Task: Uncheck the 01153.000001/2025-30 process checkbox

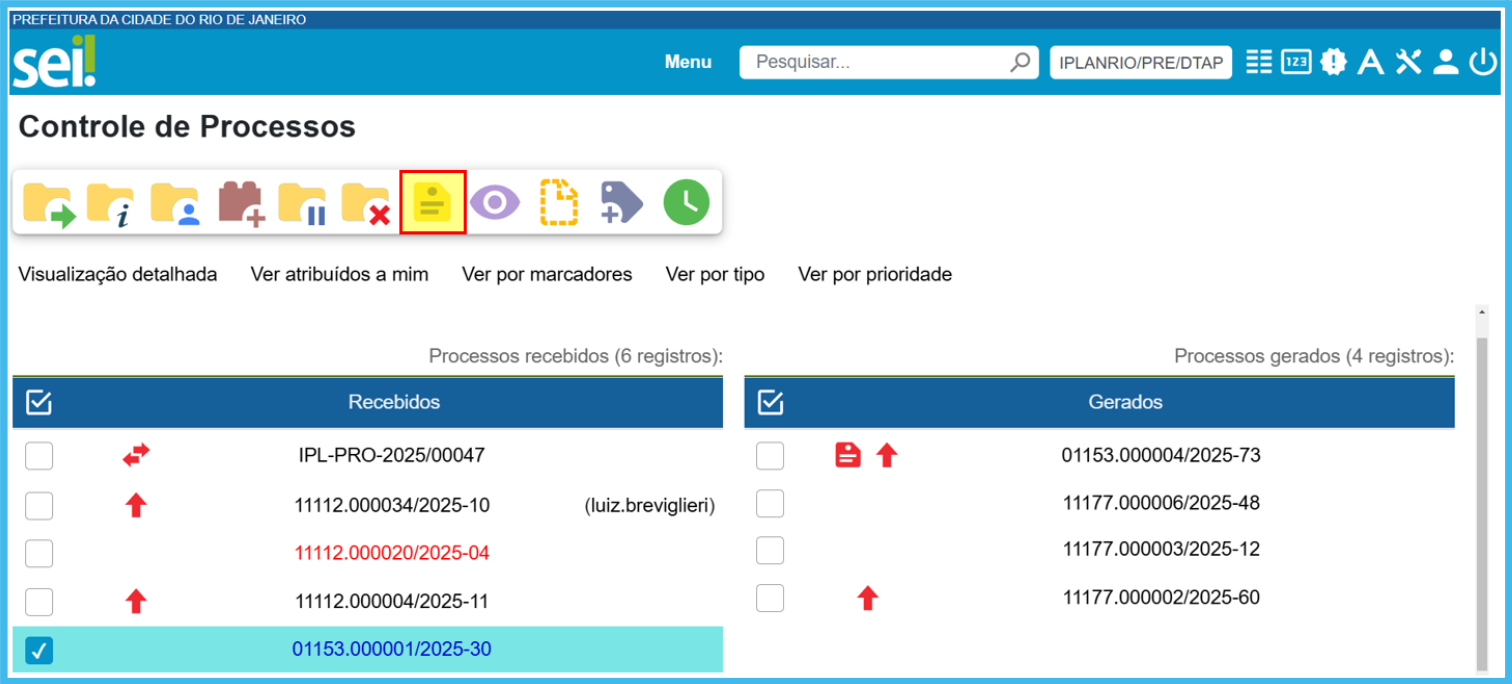Action: tap(39, 650)
